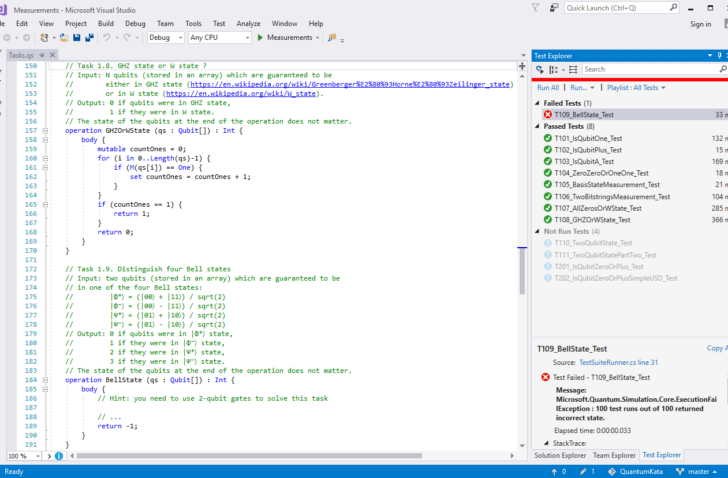
Task: Open TestSuiteRunner.cs line 31 source link
Action: [618, 362]
